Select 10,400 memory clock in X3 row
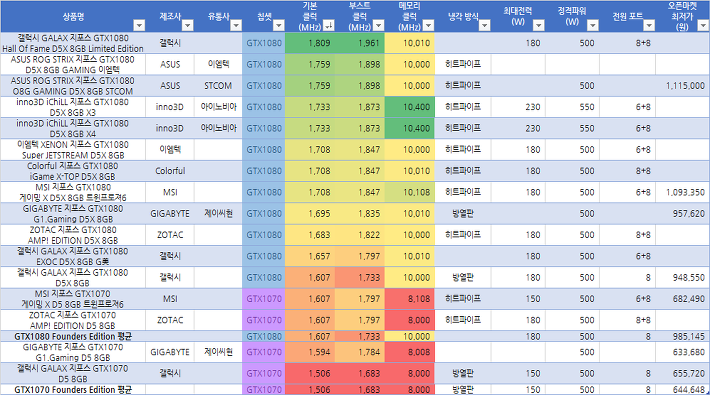Screen dimensions: 710x395 [x=410, y=107]
